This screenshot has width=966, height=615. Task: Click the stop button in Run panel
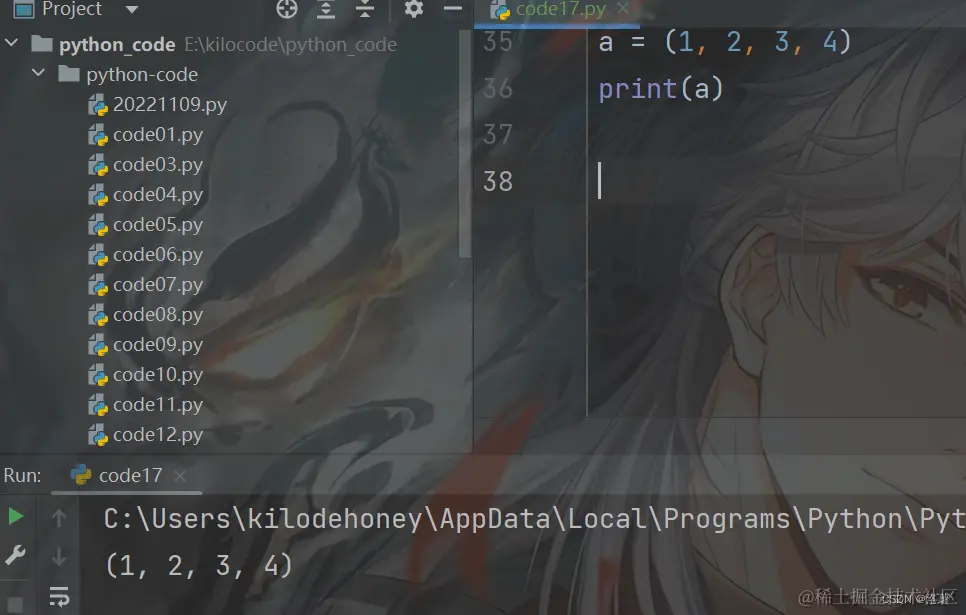click(x=15, y=604)
